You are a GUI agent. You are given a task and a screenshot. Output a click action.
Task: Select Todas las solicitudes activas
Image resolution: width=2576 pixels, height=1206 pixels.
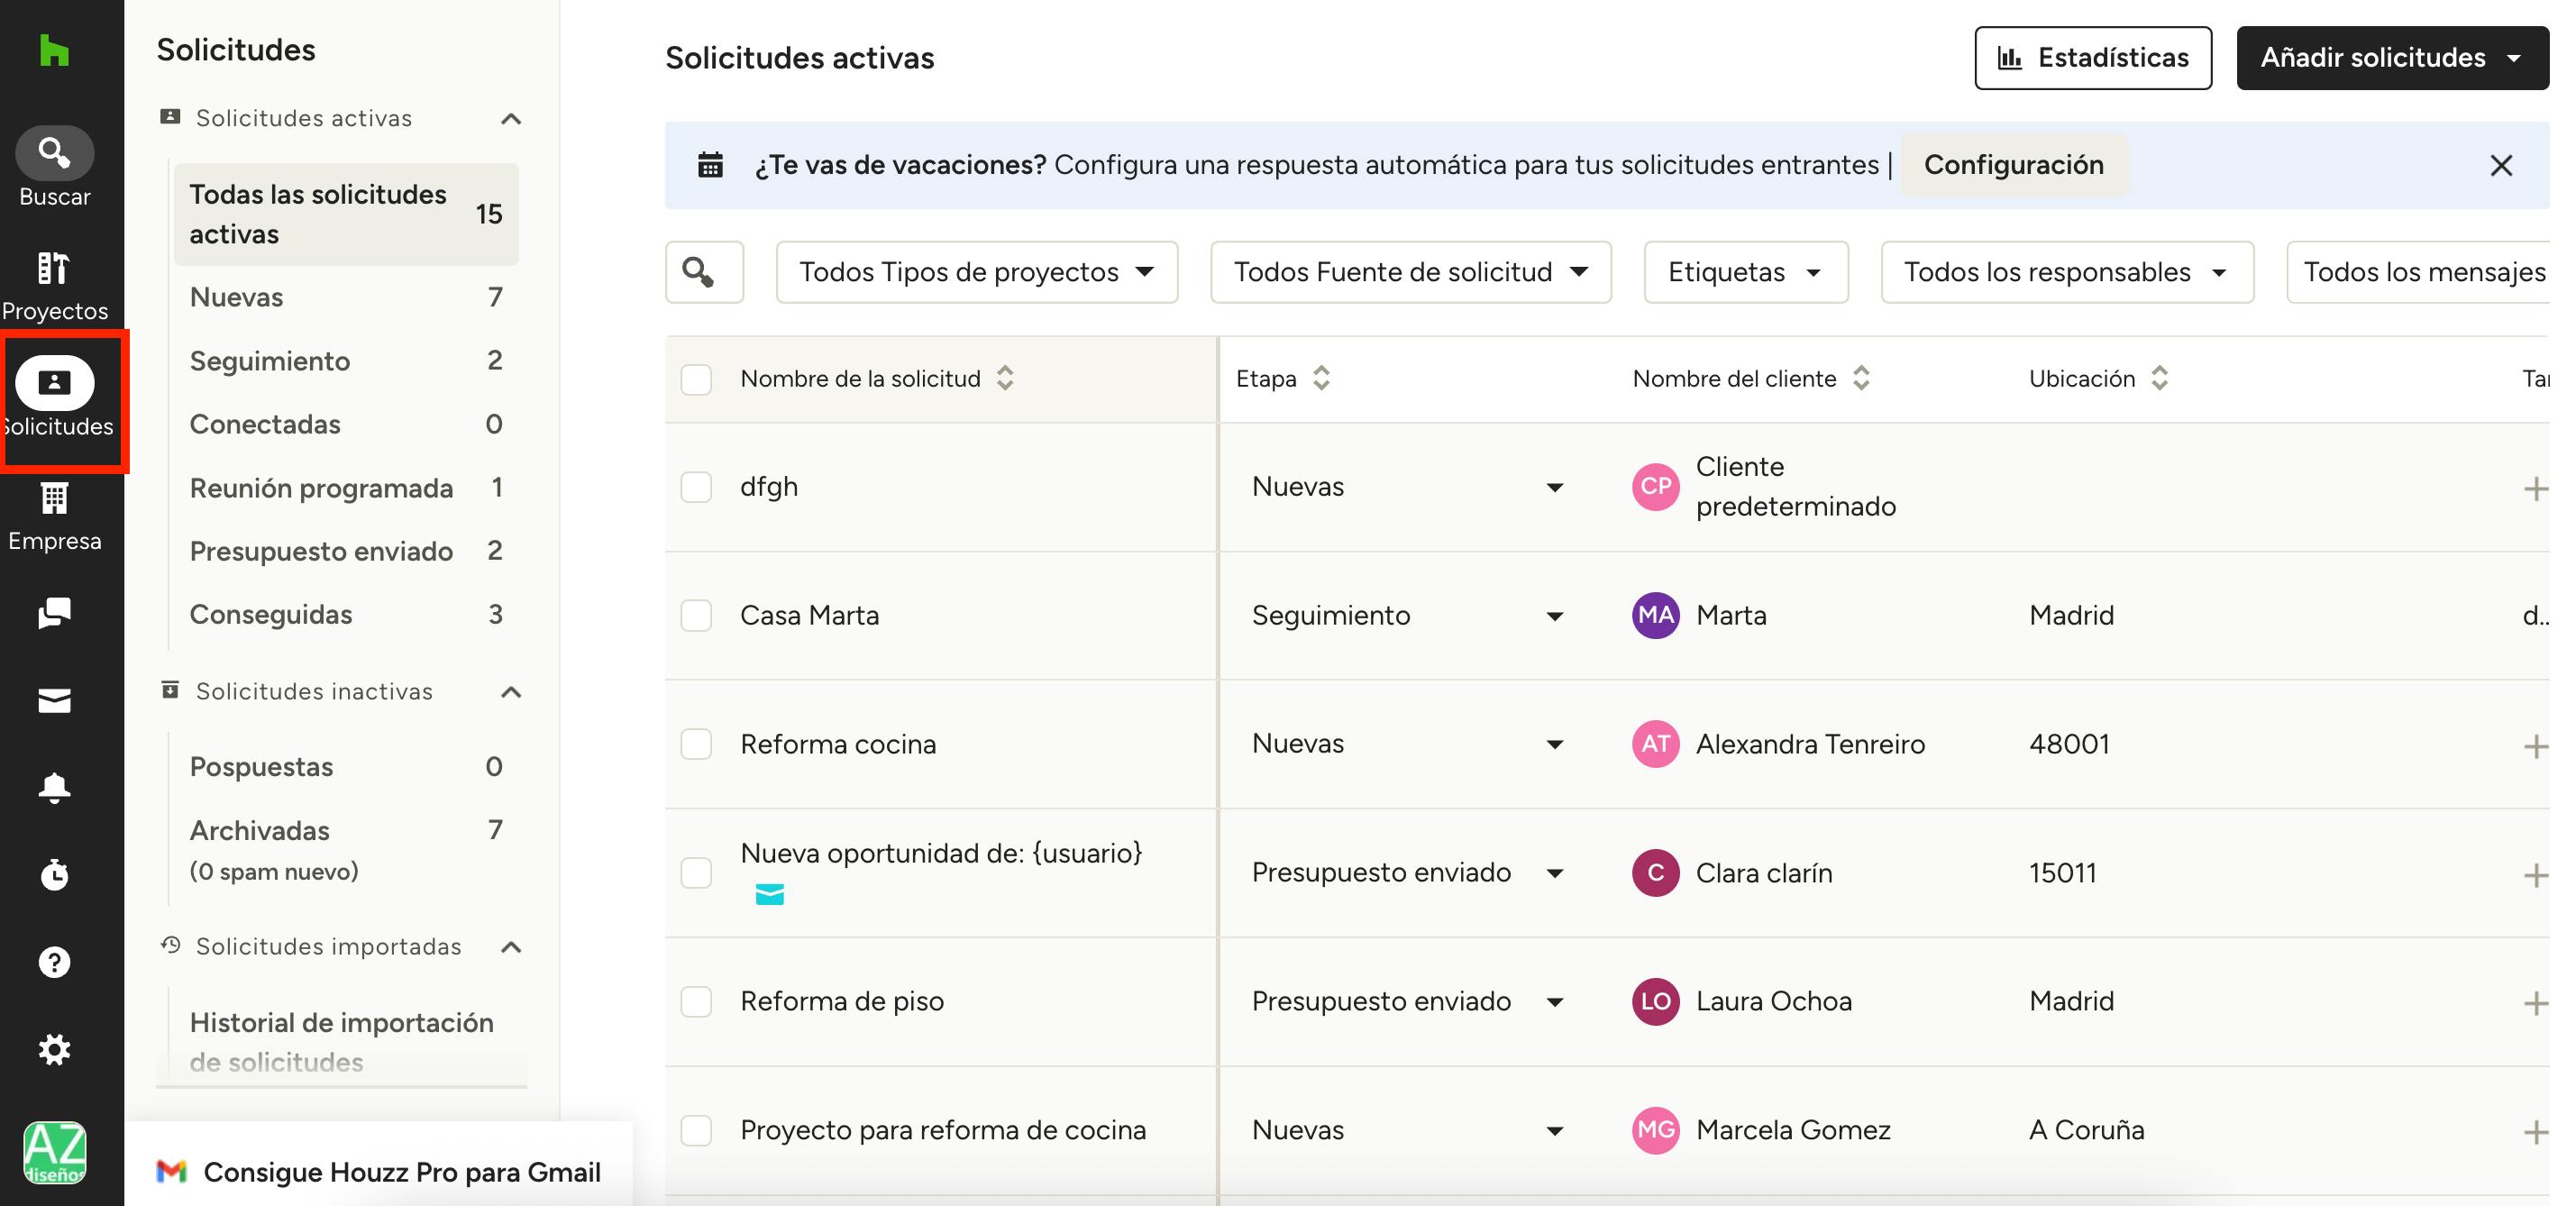tap(346, 214)
